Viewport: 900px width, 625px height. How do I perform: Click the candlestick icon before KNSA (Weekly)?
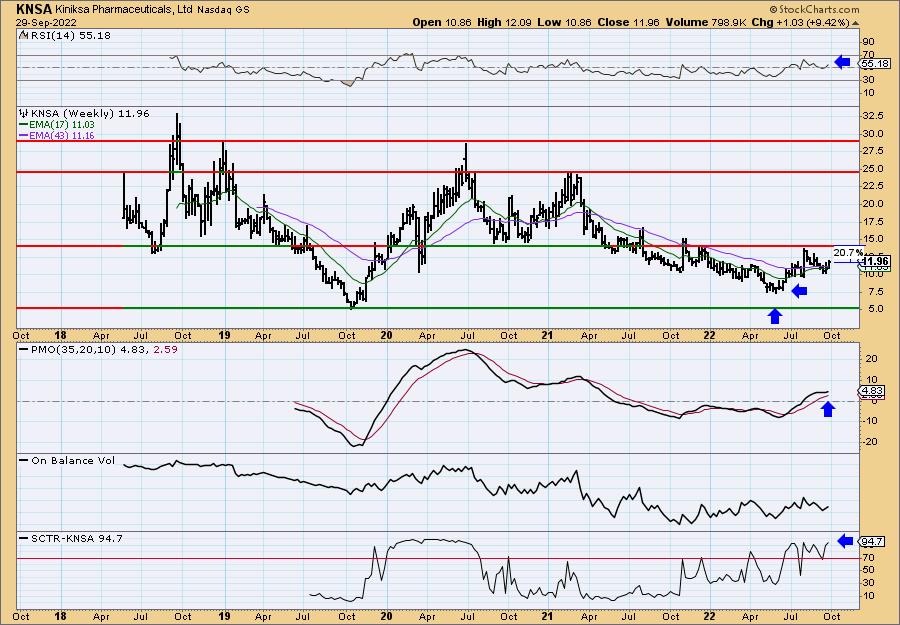[24, 114]
